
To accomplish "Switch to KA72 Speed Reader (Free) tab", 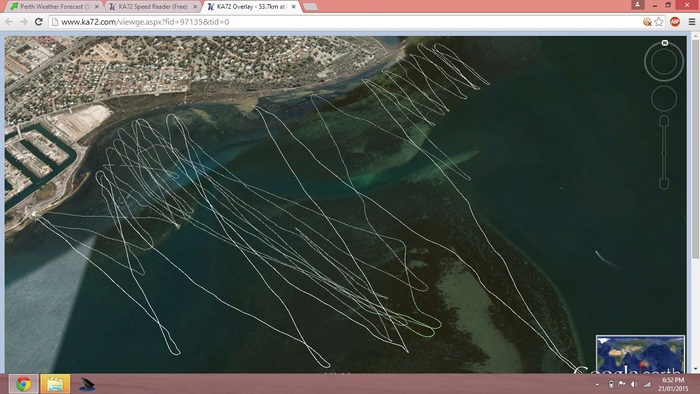I will click(x=153, y=7).
